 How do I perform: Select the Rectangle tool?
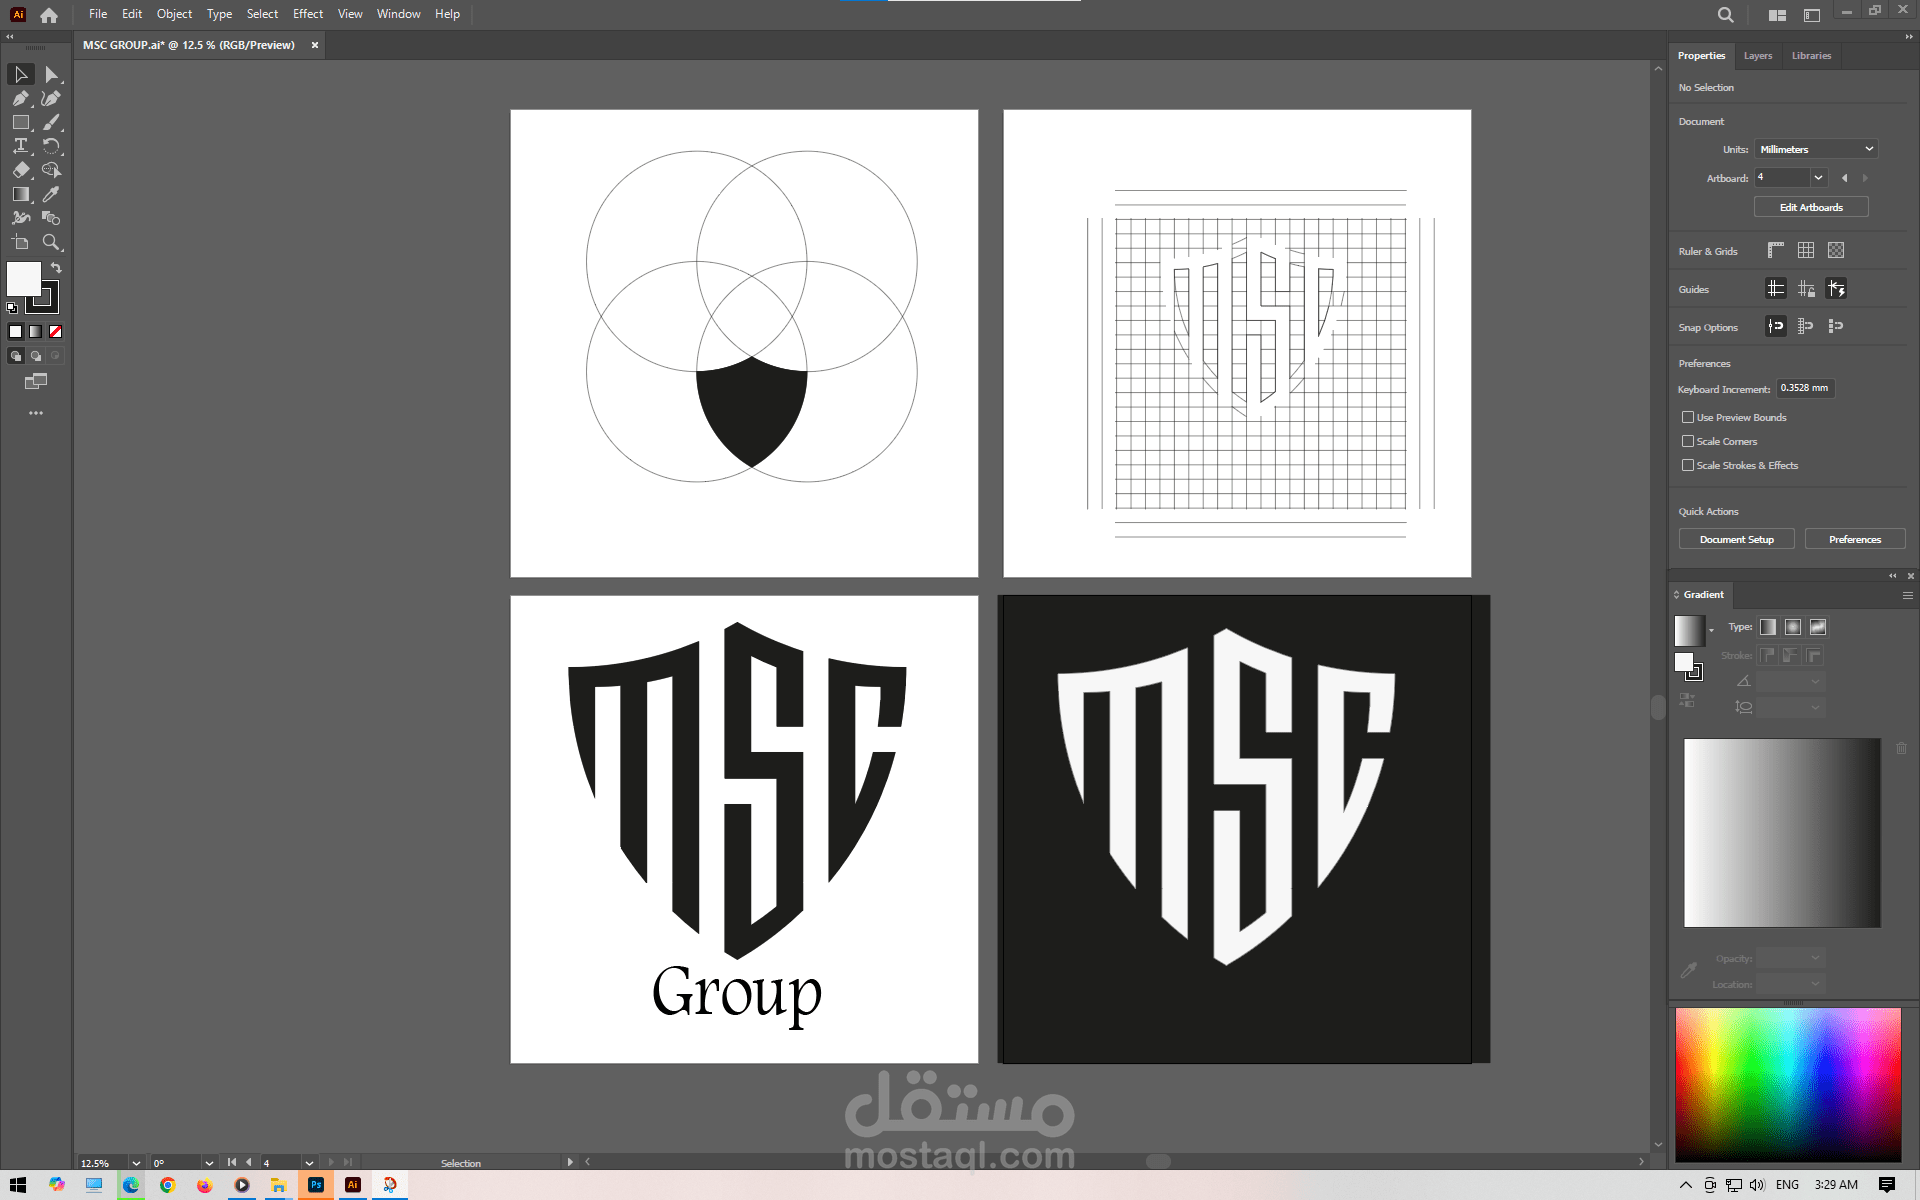click(x=20, y=122)
